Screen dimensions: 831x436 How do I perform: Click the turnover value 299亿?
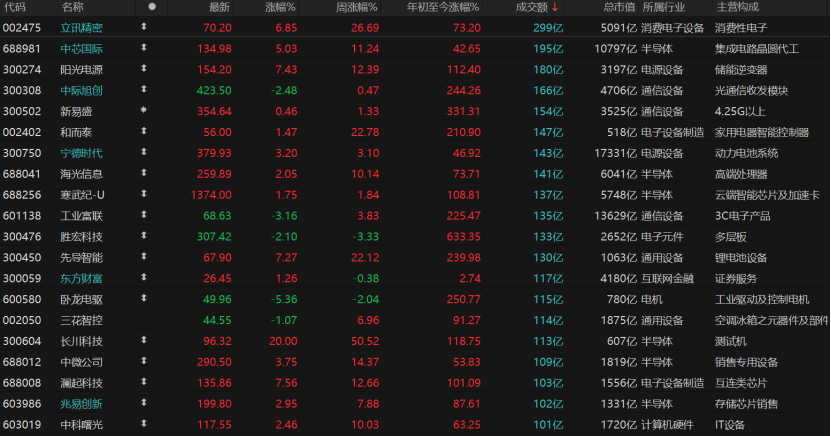[548, 28]
